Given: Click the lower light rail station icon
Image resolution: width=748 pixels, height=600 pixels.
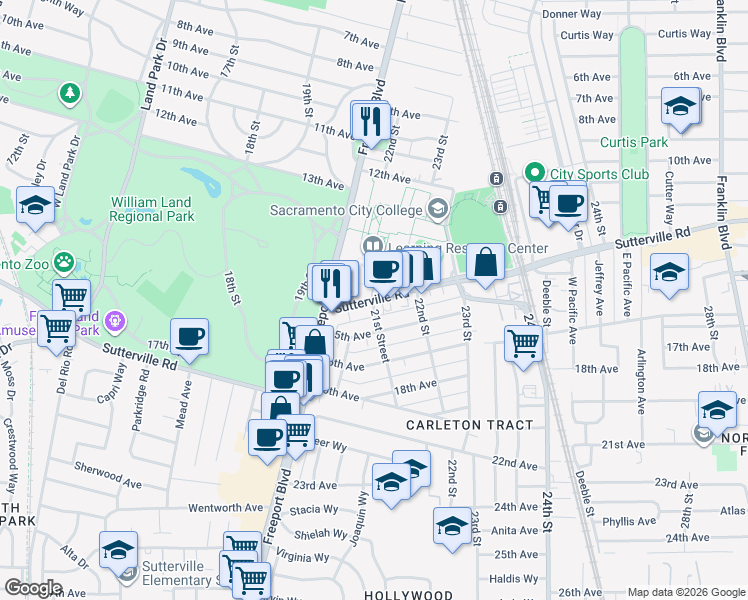Looking at the screenshot, I should [x=500, y=207].
